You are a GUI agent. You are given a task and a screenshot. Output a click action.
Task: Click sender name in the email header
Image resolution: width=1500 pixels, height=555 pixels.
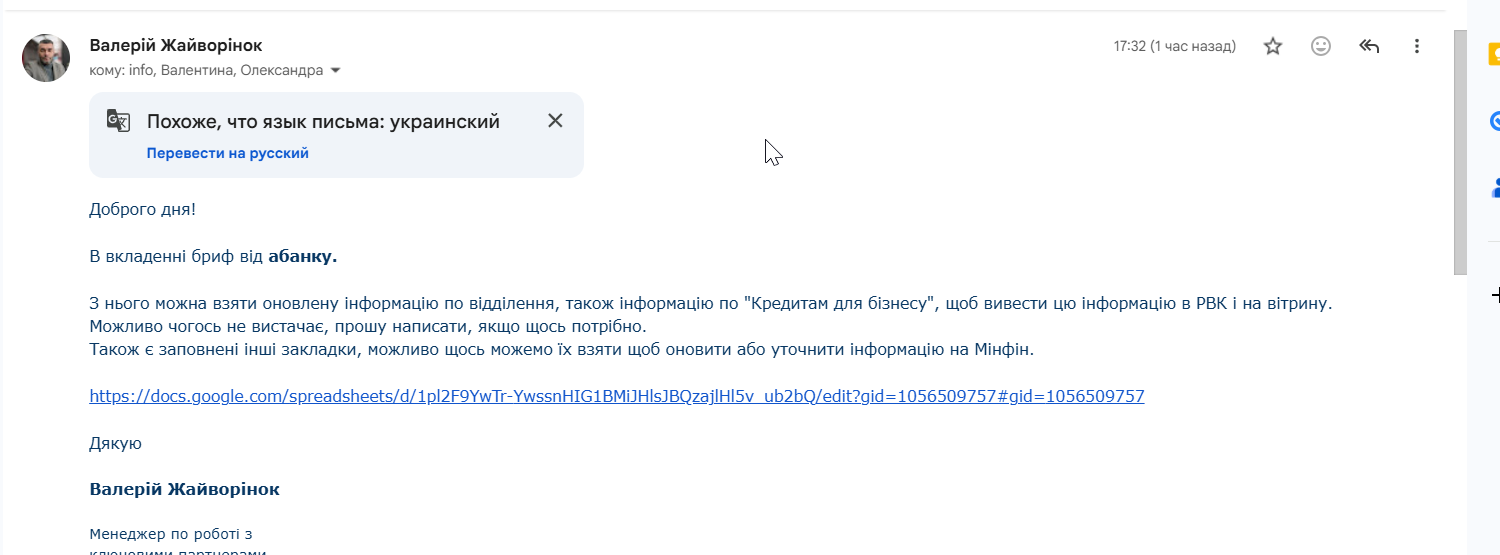[x=176, y=46]
